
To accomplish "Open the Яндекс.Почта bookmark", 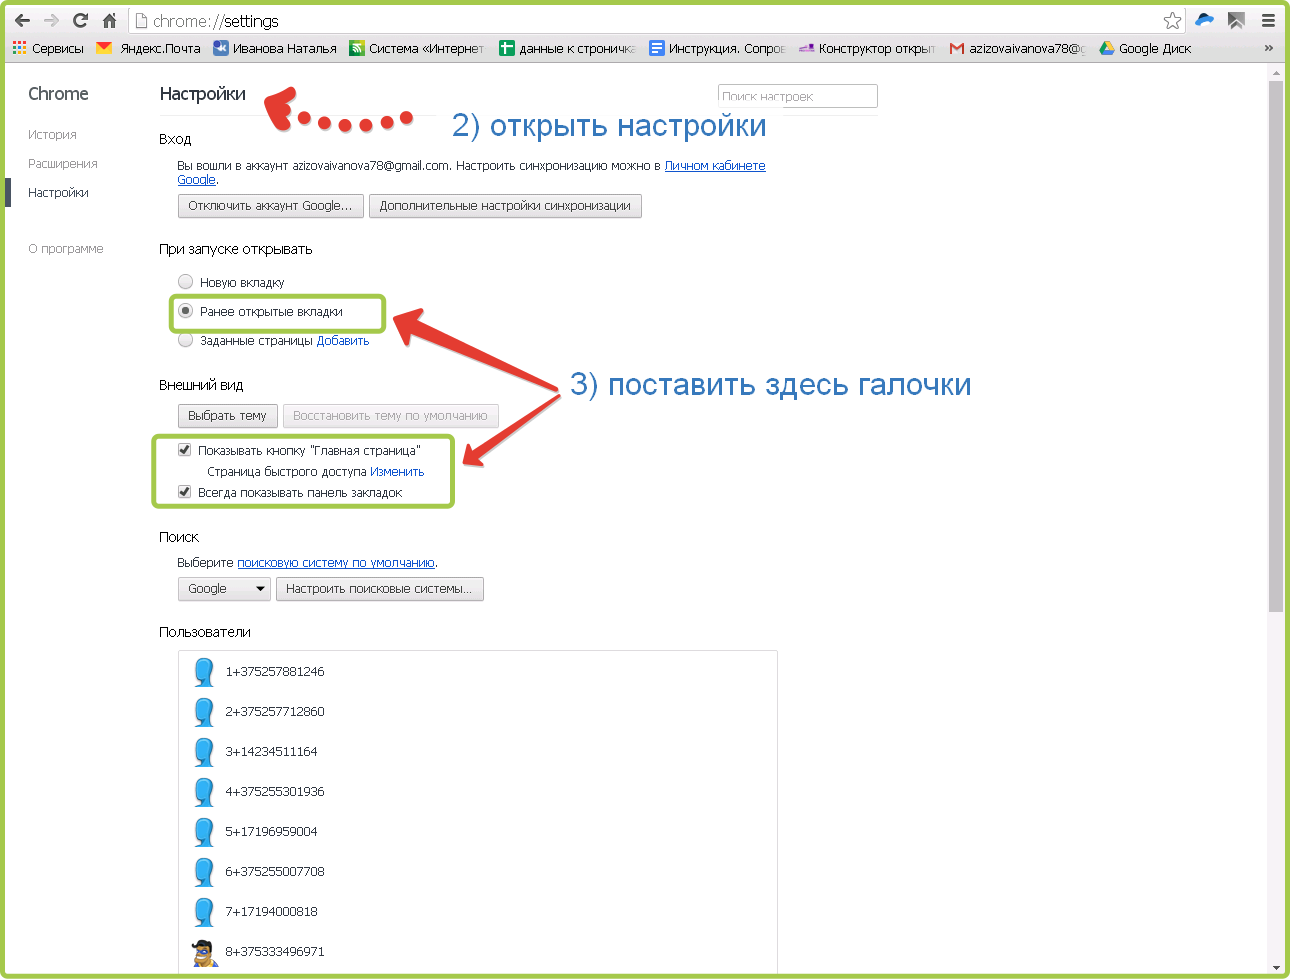I will coord(148,48).
